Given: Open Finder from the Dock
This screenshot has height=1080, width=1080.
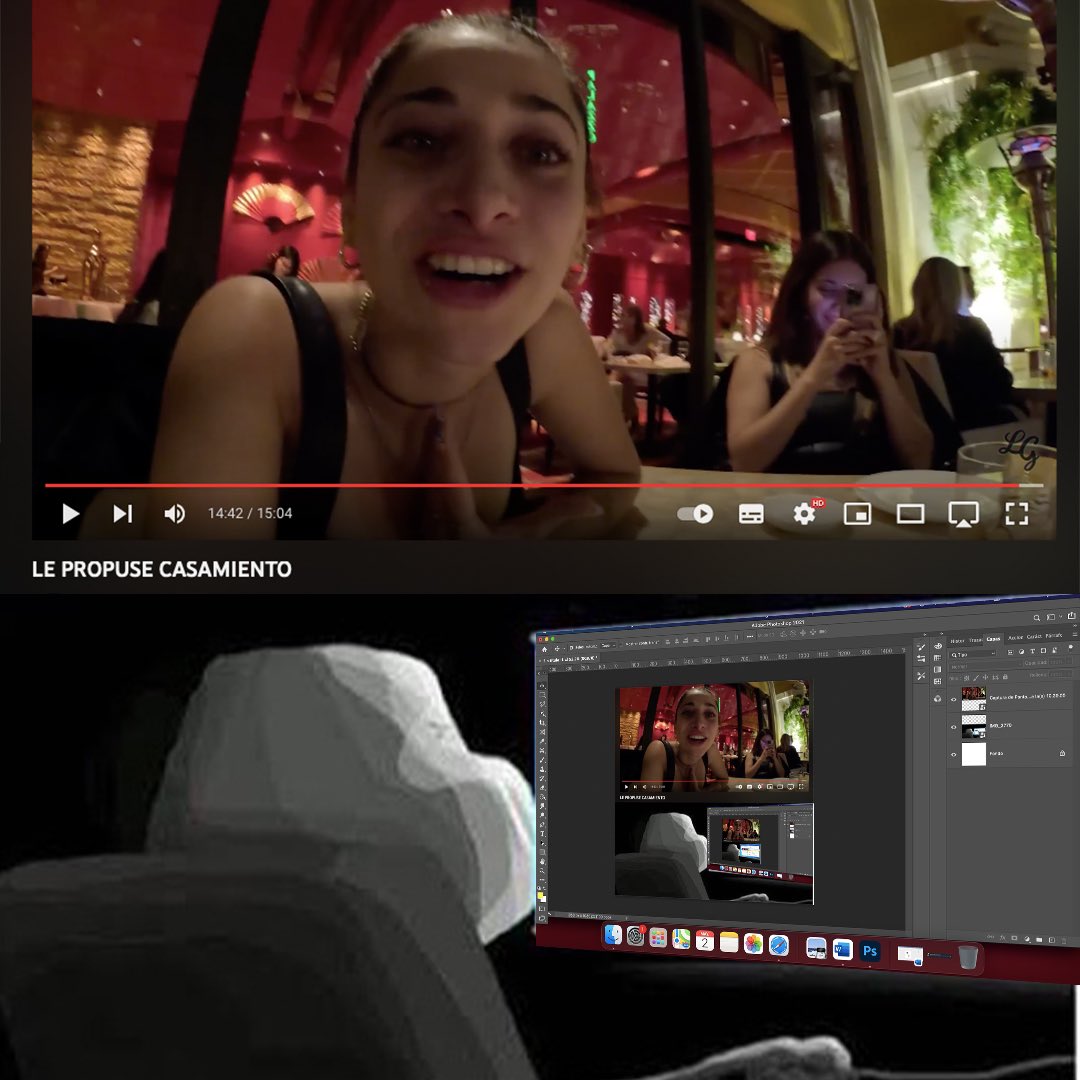Looking at the screenshot, I should pos(612,935).
